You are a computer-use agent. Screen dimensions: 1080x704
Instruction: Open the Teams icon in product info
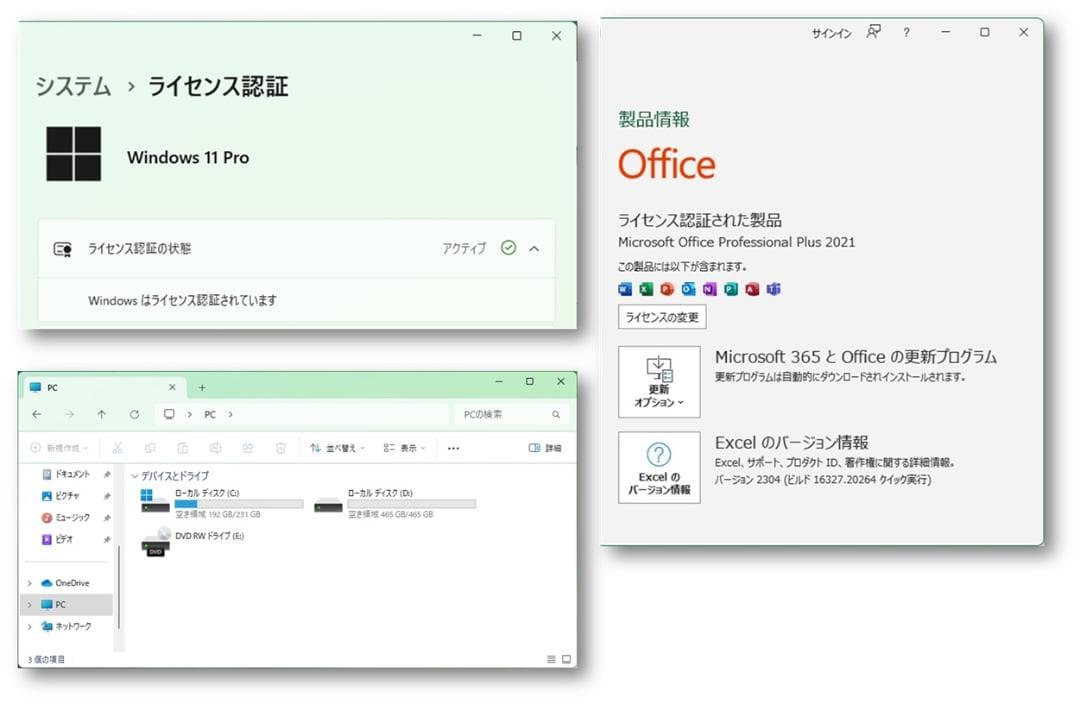(774, 288)
